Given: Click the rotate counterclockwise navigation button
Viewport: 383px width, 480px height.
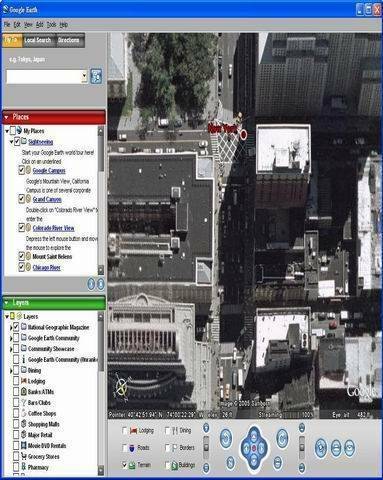Looking at the screenshot, I should tap(226, 438).
